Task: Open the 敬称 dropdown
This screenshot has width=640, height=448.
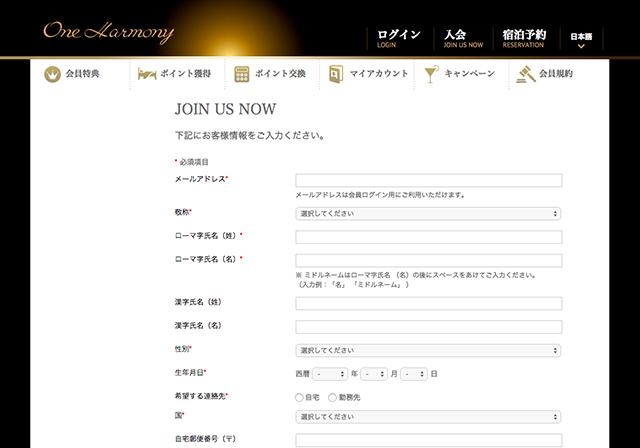Action: [428, 213]
